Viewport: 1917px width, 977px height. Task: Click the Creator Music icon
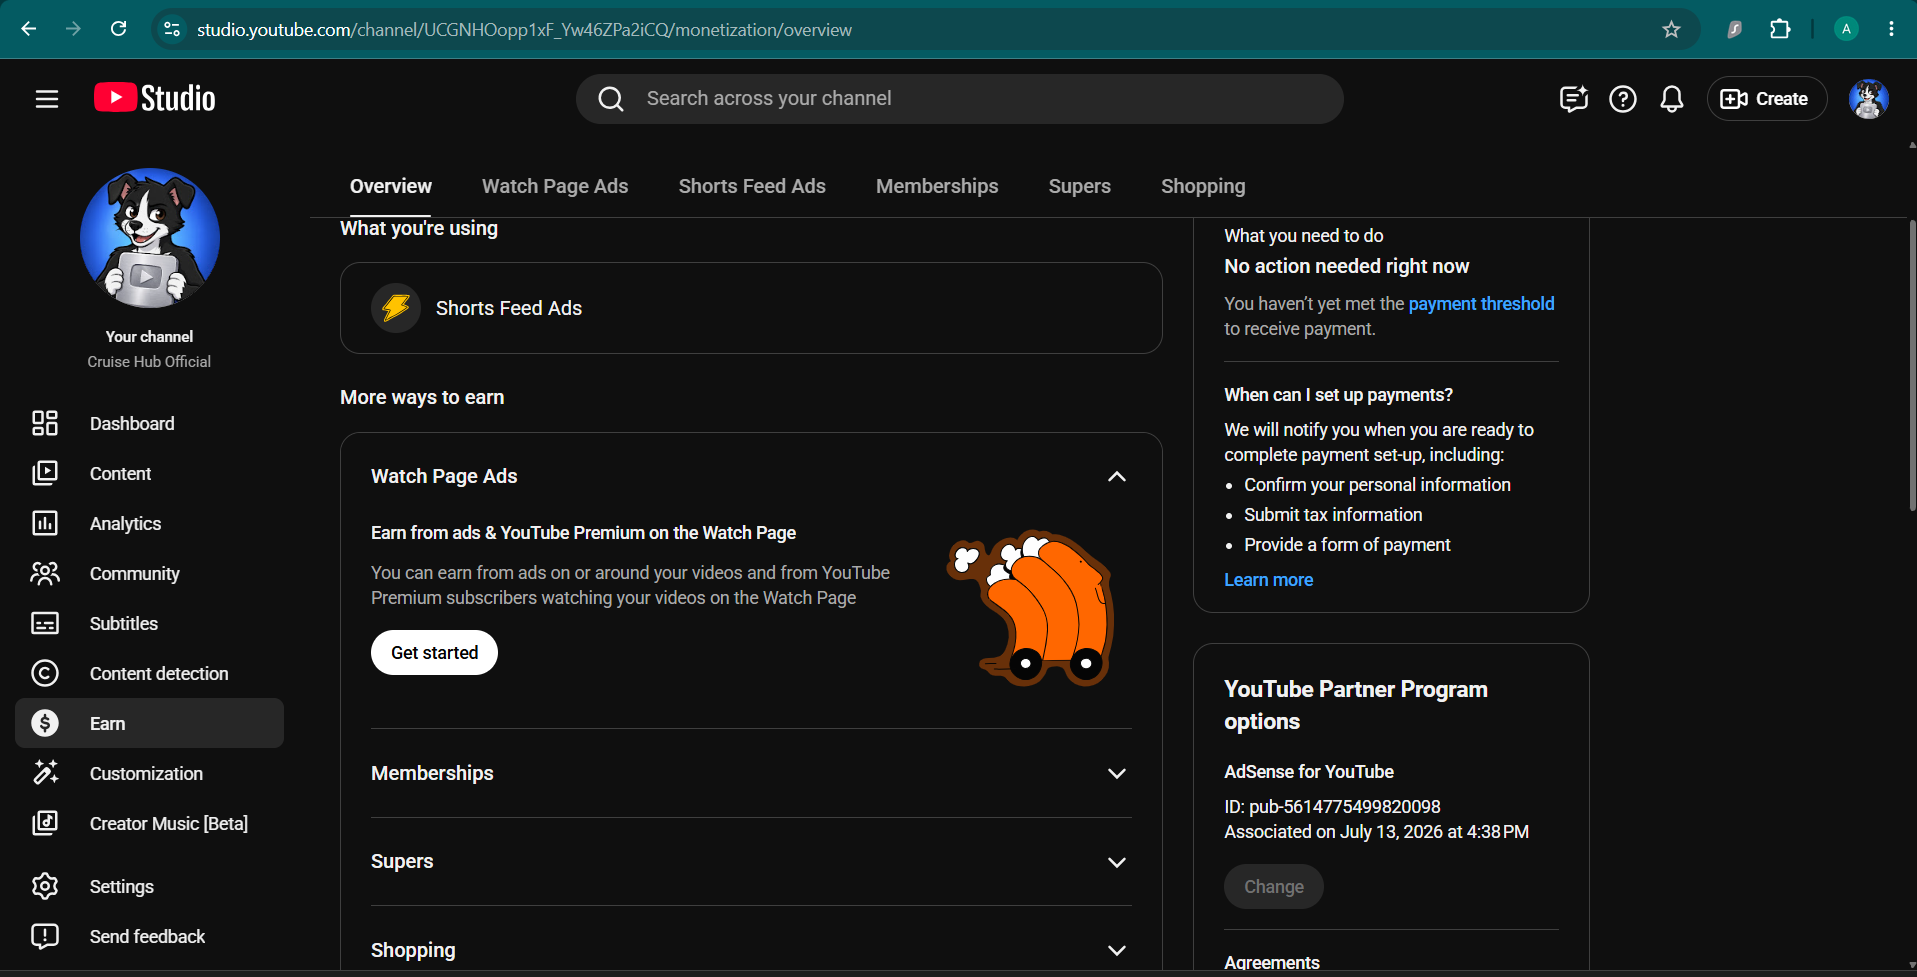(x=45, y=823)
